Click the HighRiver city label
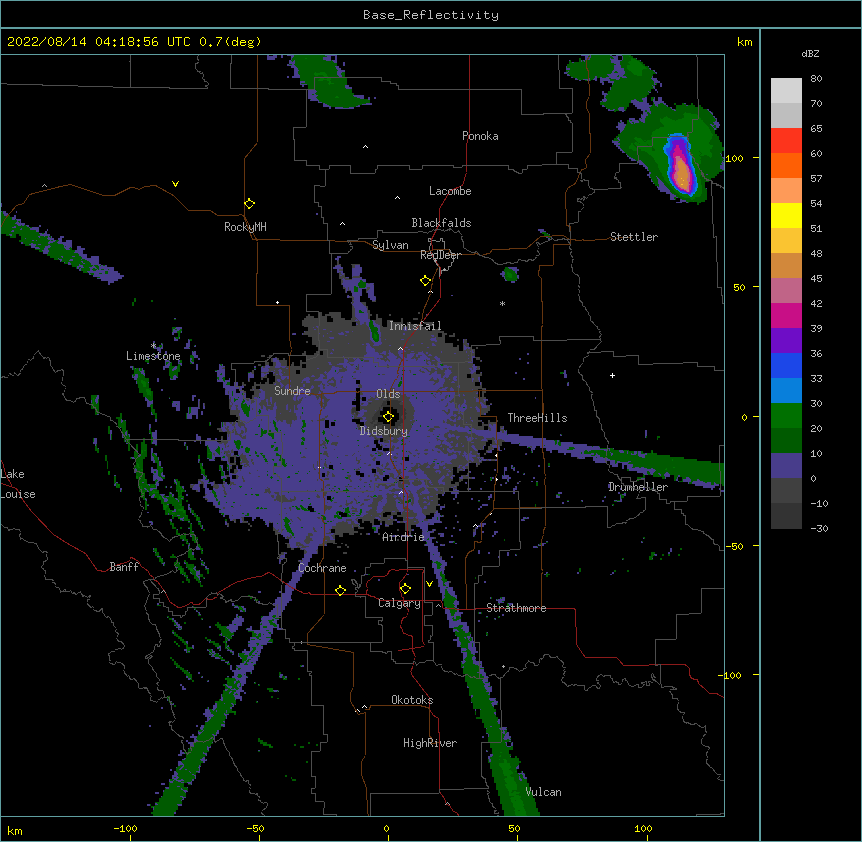Screen dimensions: 862x842 (x=430, y=743)
